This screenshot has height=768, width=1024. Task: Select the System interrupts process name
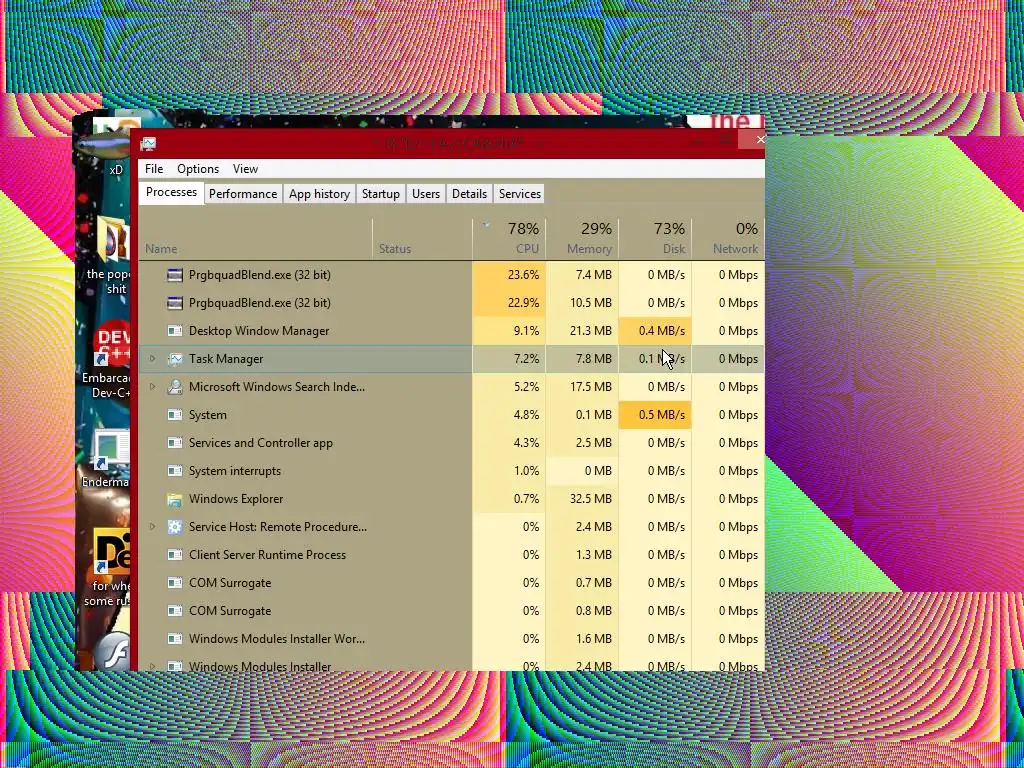tap(235, 471)
